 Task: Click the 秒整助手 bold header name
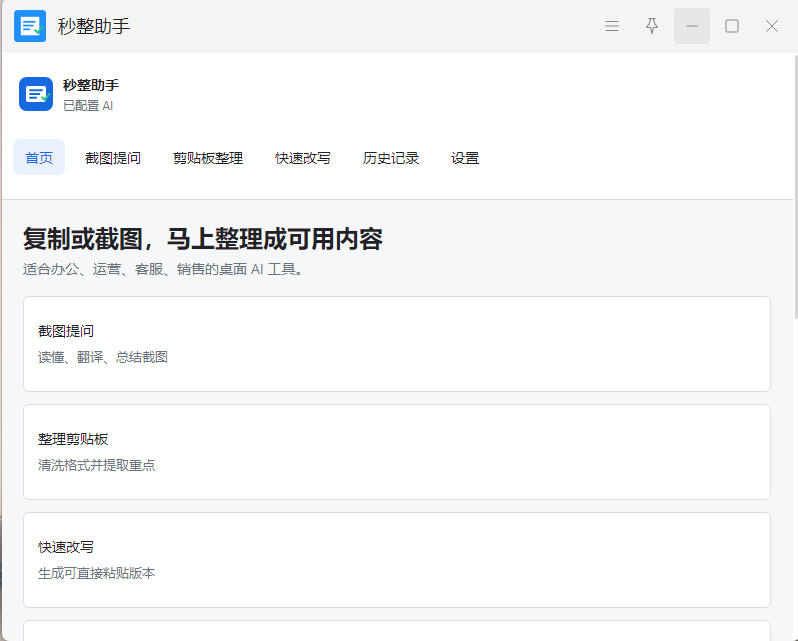(x=91, y=85)
